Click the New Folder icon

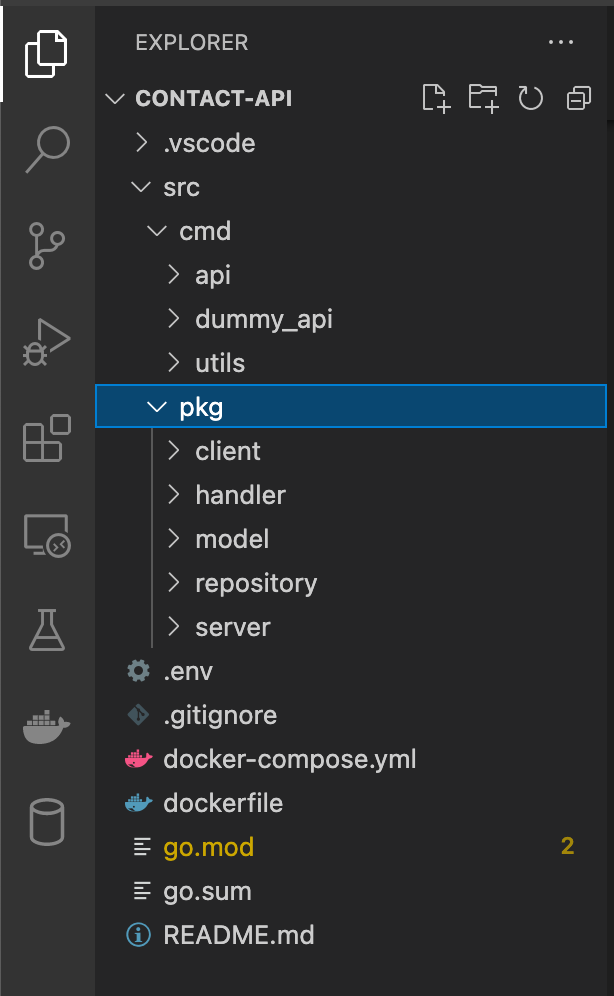pos(484,98)
